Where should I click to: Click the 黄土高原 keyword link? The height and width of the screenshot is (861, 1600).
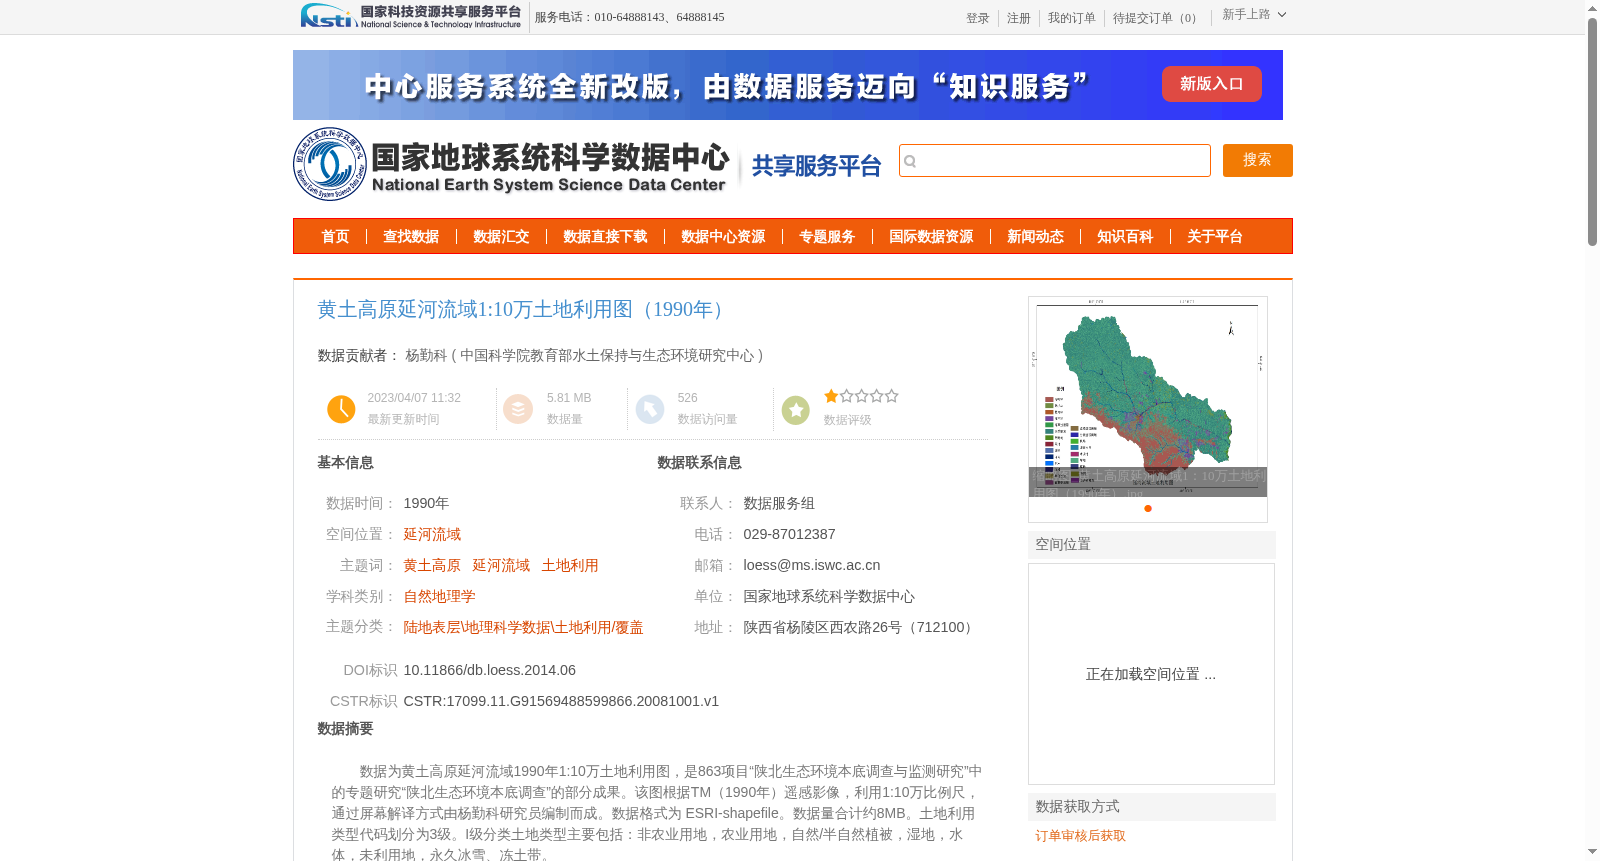[x=432, y=565]
